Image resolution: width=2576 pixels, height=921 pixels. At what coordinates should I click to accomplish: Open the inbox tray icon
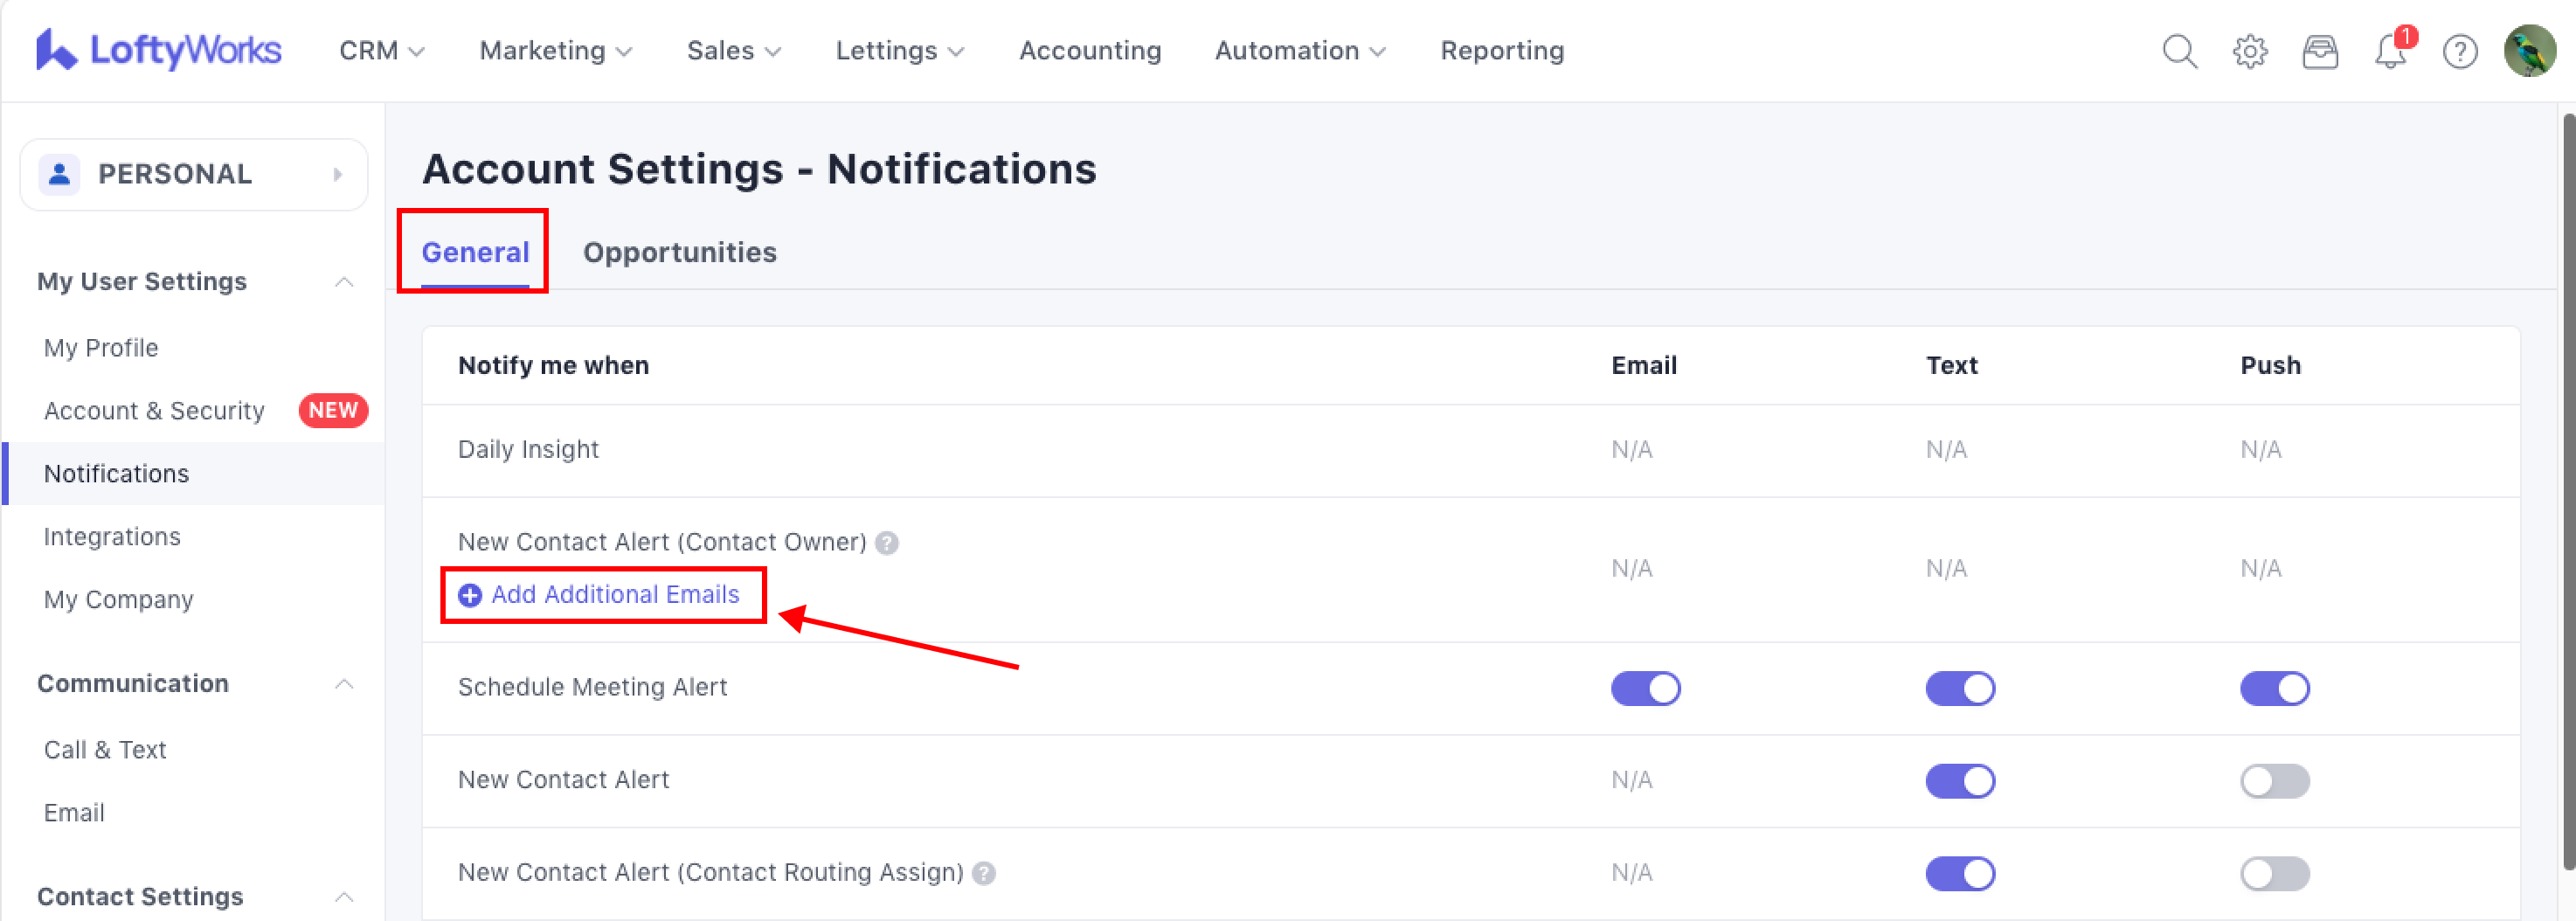pyautogui.click(x=2319, y=51)
